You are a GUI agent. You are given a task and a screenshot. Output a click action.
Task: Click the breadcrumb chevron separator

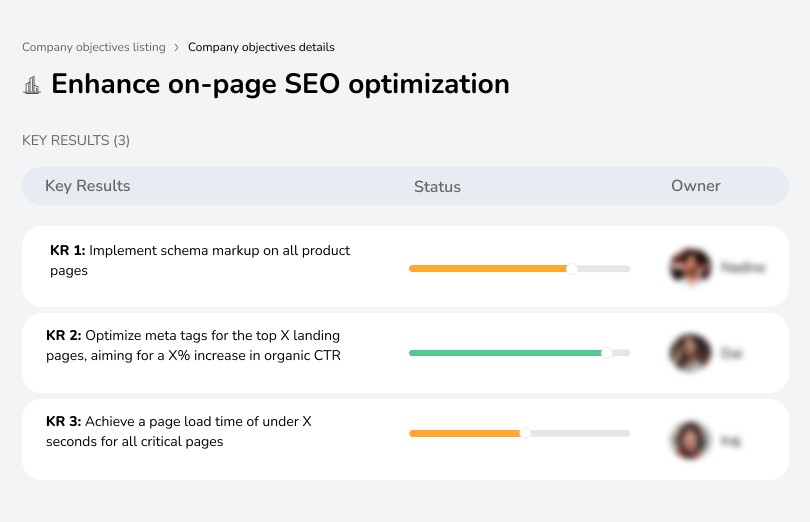pos(177,48)
